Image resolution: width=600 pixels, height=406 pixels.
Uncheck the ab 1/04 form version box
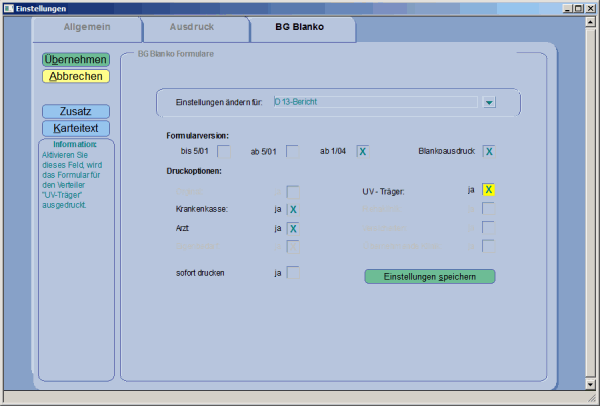pyautogui.click(x=363, y=152)
